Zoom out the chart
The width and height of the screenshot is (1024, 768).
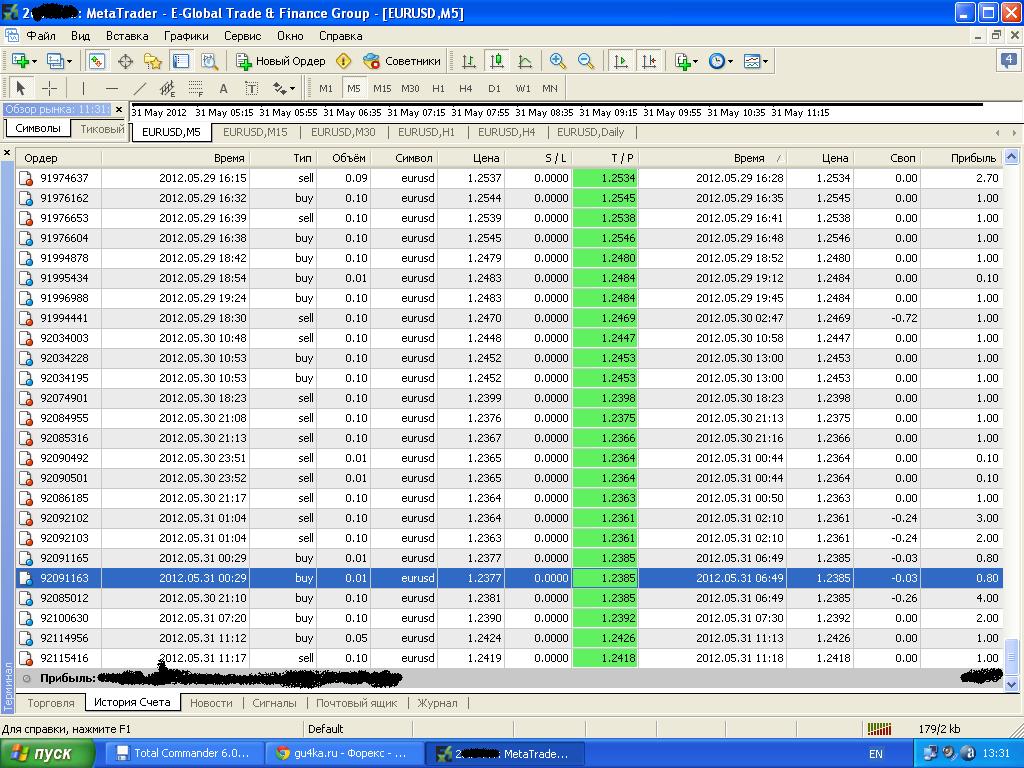tap(586, 61)
